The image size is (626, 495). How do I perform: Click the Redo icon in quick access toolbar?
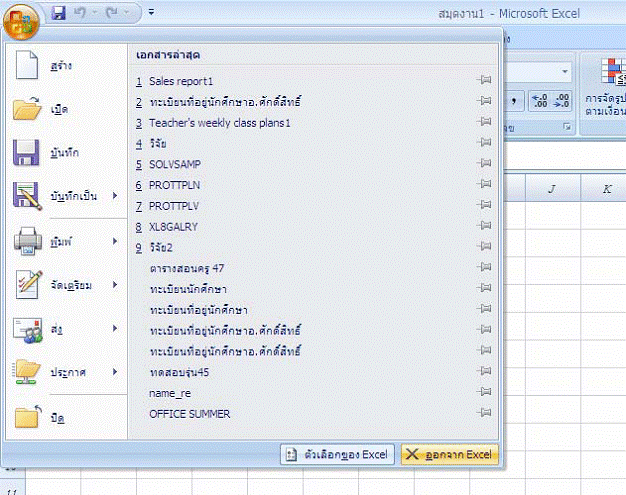(x=111, y=13)
